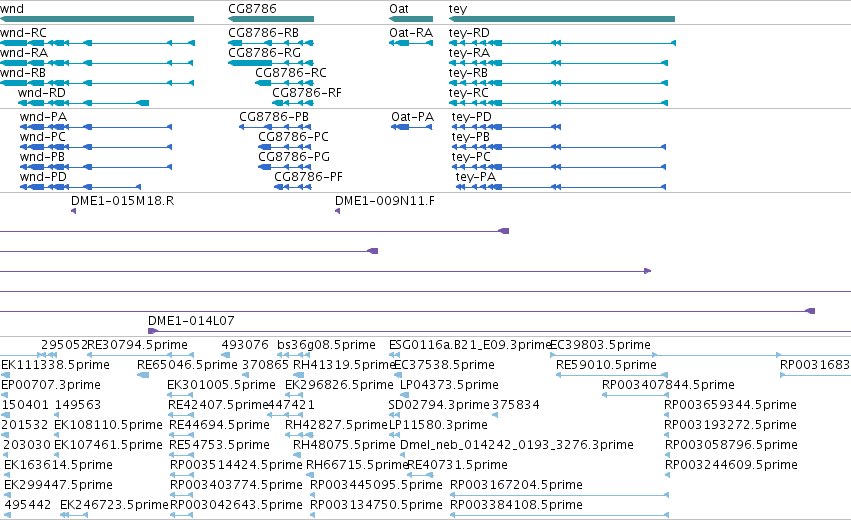
Task: Click the wnd-RA transcript label
Action: click(x=24, y=53)
